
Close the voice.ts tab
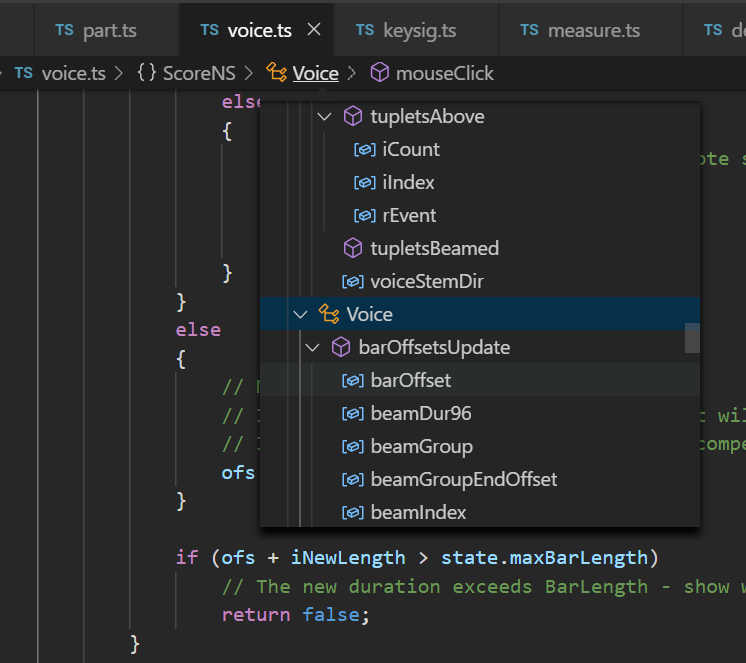pos(314,30)
